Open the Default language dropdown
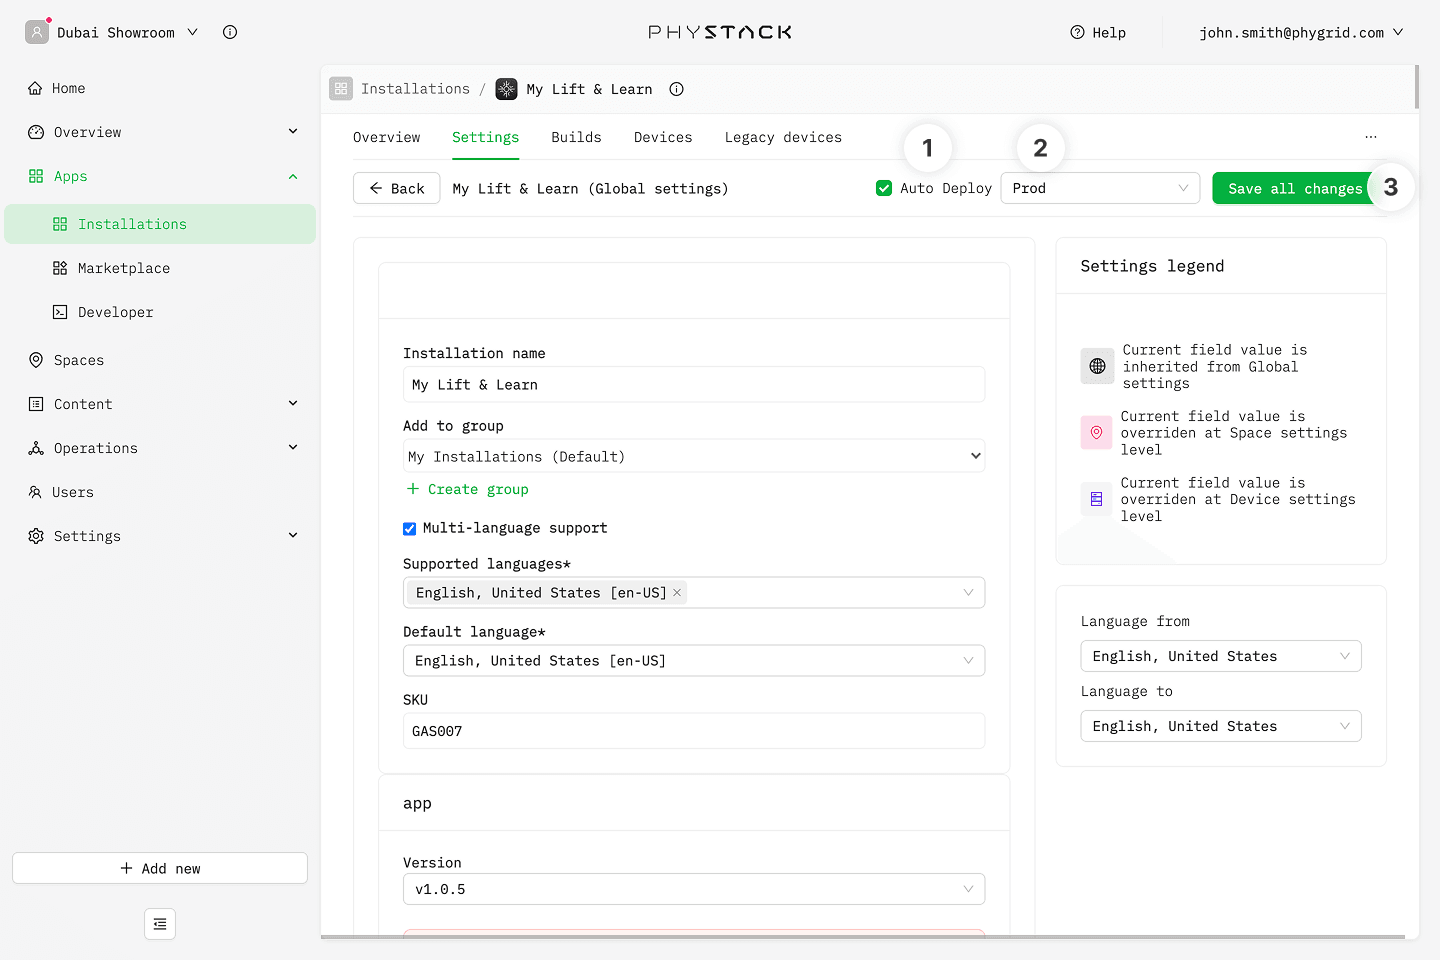The width and height of the screenshot is (1440, 960). (x=694, y=660)
